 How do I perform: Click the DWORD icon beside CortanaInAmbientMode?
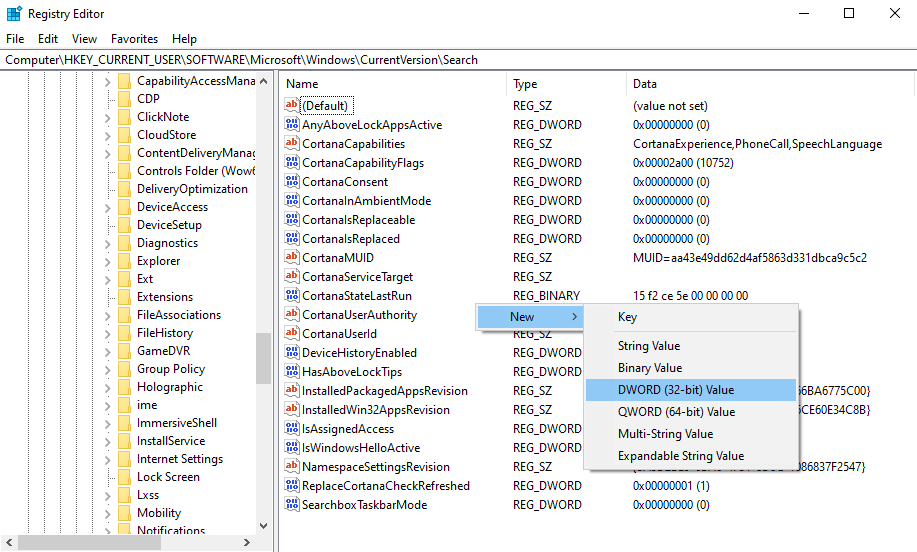point(291,200)
